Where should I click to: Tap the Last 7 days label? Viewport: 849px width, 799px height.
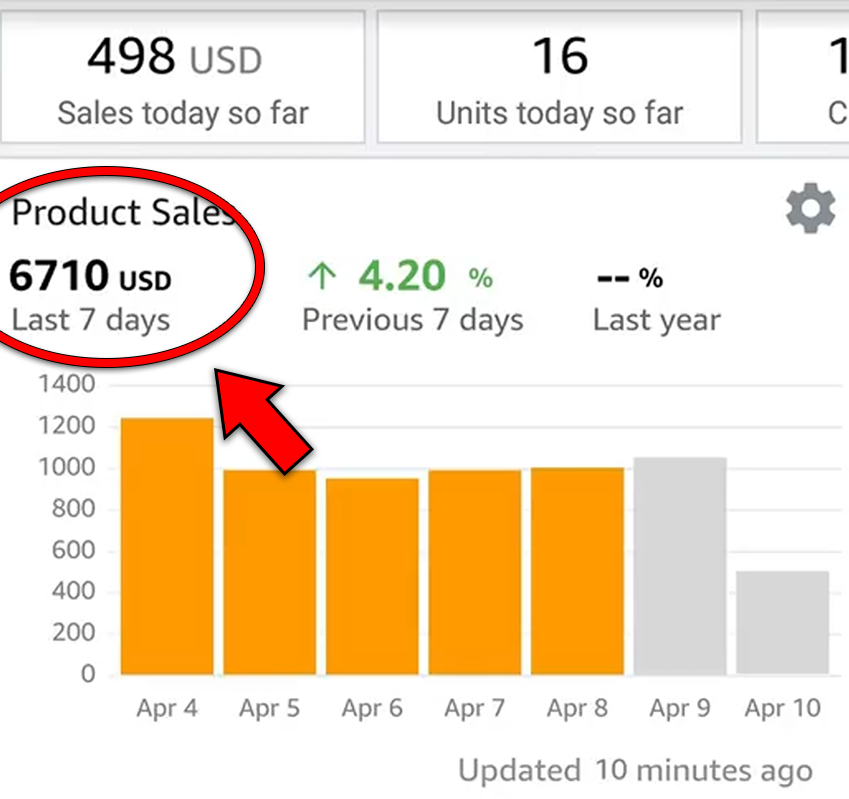[x=90, y=321]
